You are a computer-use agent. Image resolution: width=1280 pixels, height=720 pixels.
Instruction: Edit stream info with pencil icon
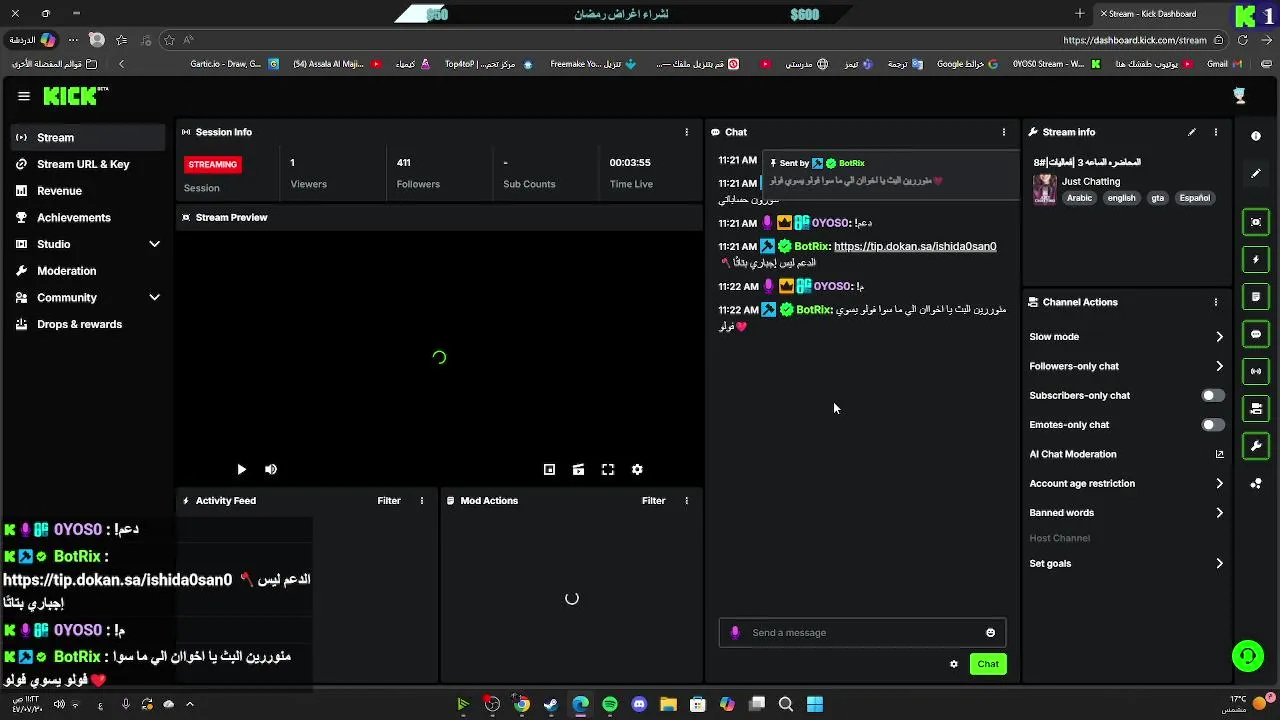point(1192,132)
